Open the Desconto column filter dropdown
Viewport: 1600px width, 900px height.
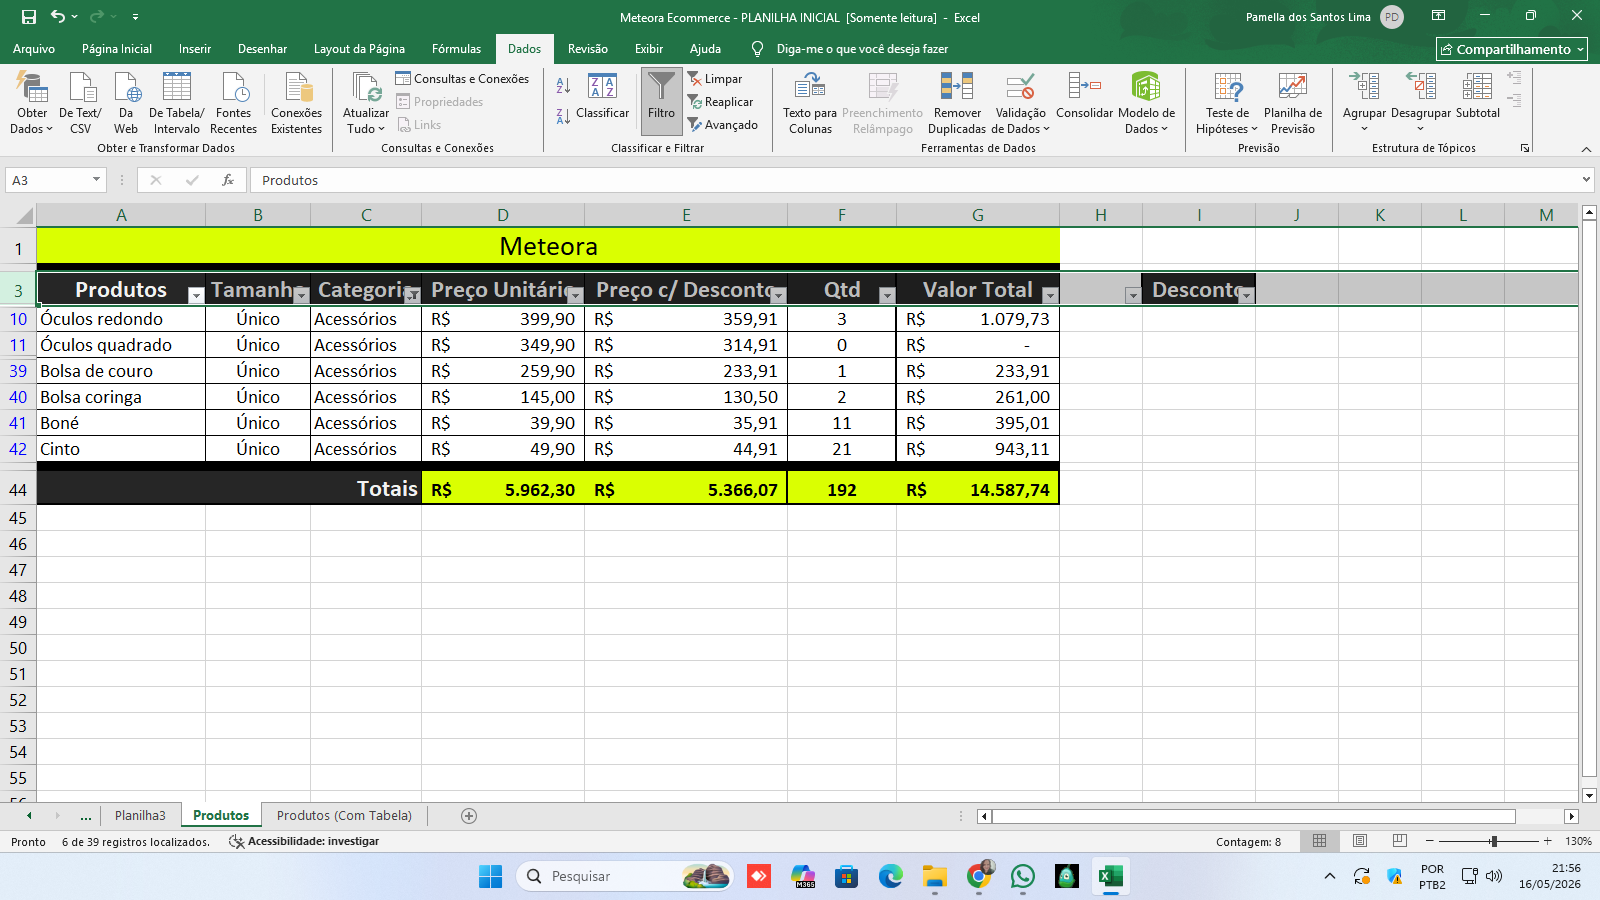(1246, 295)
